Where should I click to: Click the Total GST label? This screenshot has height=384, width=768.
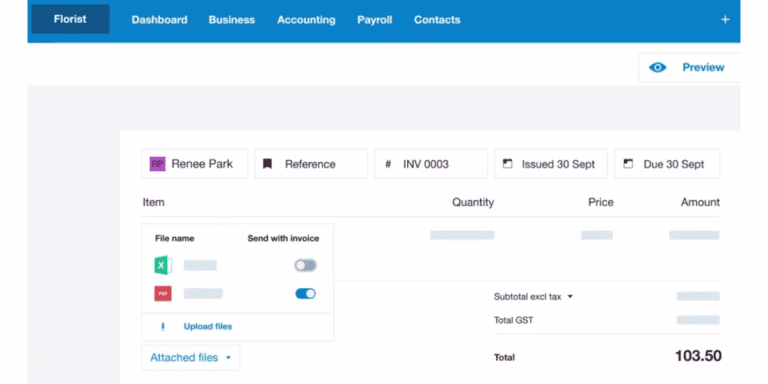(513, 321)
